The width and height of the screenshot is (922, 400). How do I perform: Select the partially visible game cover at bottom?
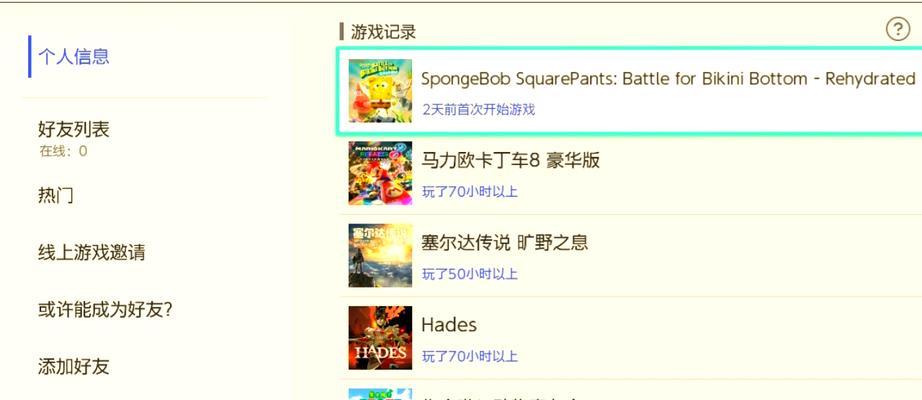tap(380, 394)
